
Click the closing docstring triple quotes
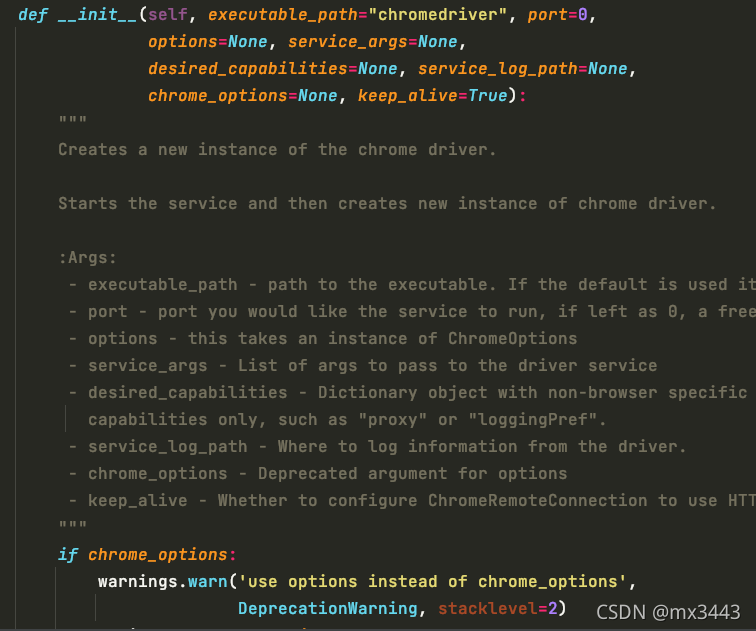[x=73, y=525]
